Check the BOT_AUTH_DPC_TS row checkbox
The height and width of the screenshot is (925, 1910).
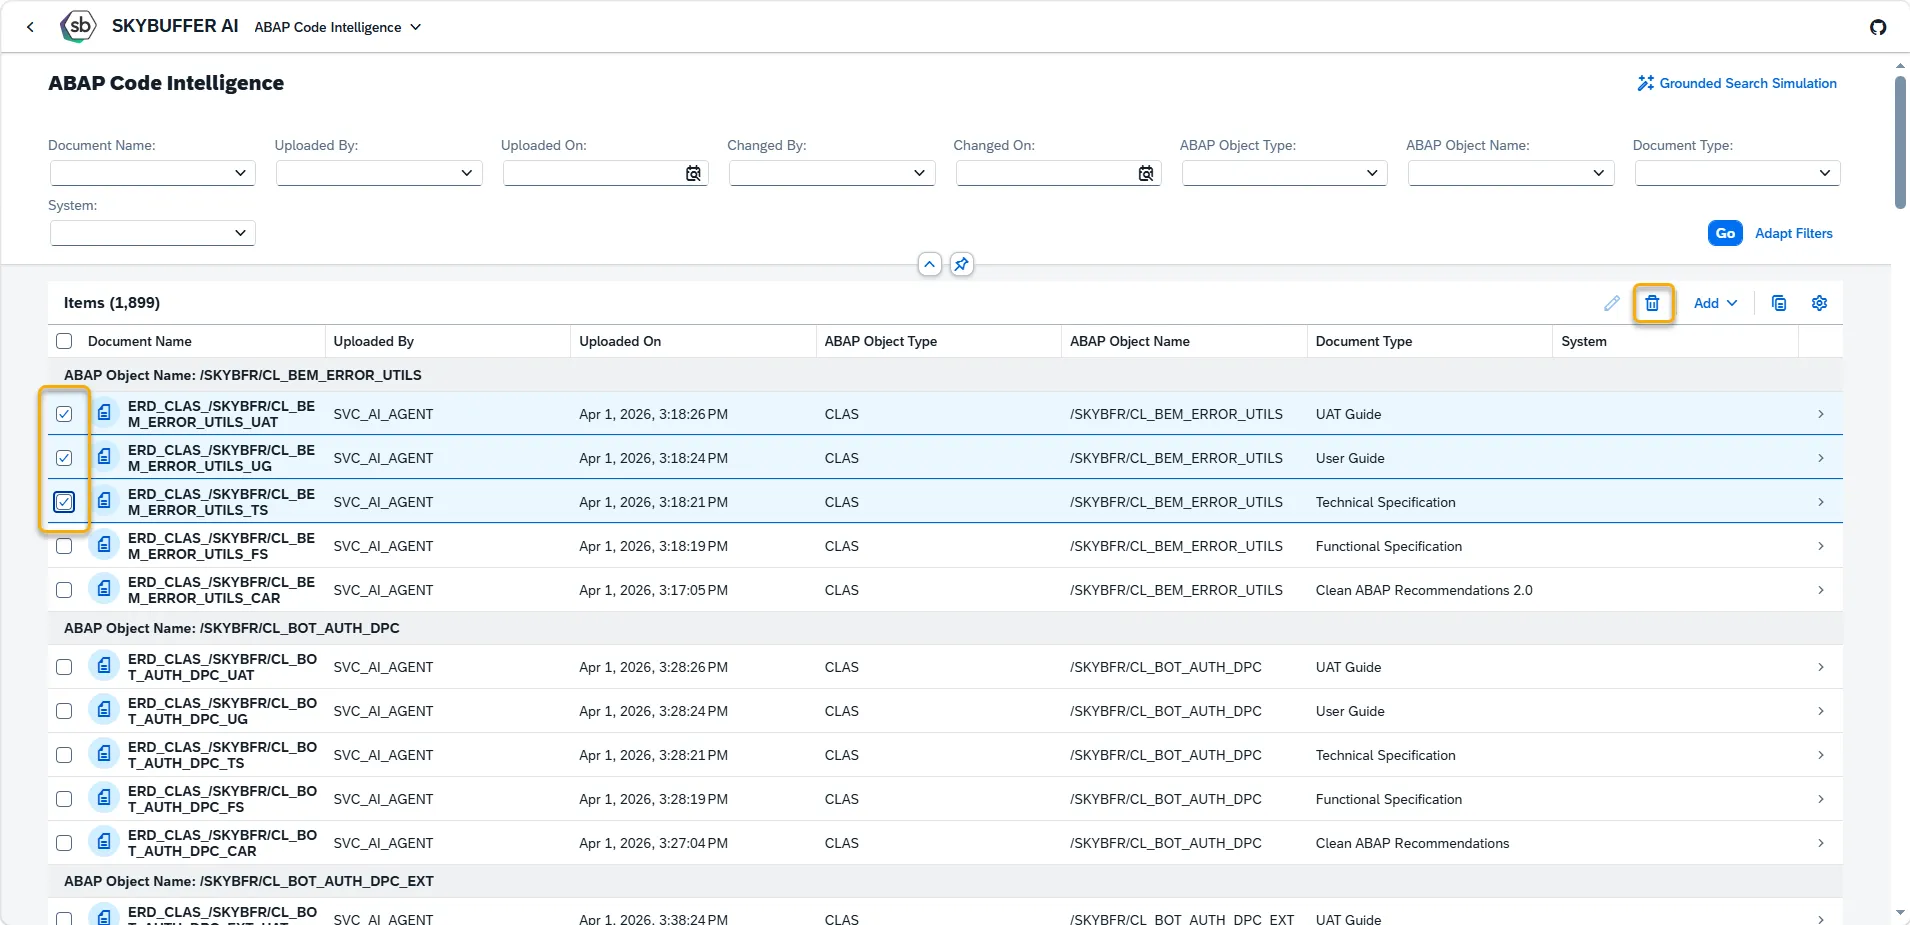[64, 755]
